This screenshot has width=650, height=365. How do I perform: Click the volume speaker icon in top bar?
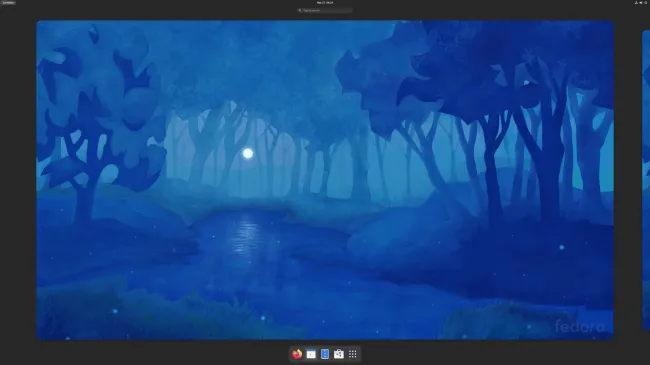(640, 2)
